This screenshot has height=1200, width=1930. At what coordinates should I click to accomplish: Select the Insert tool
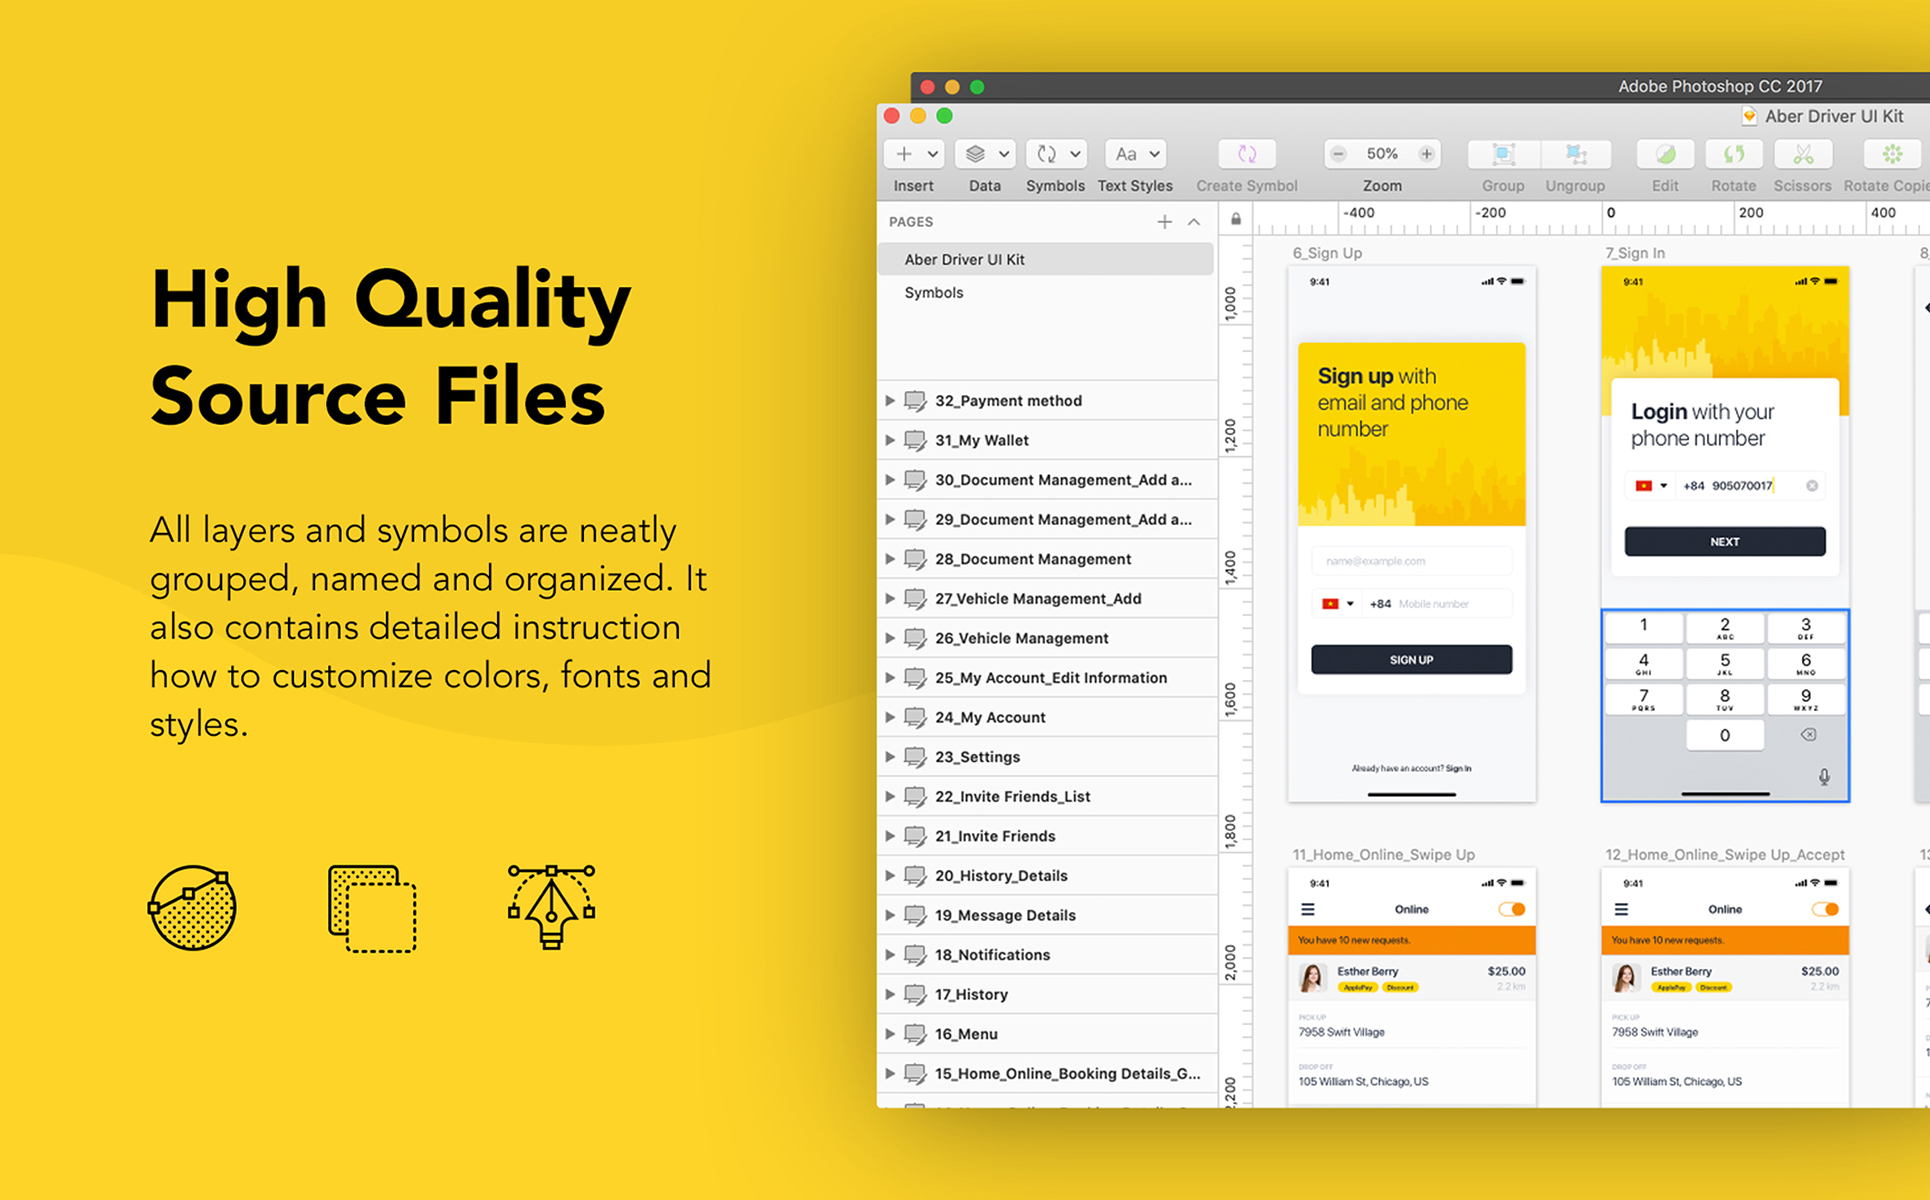(x=912, y=155)
